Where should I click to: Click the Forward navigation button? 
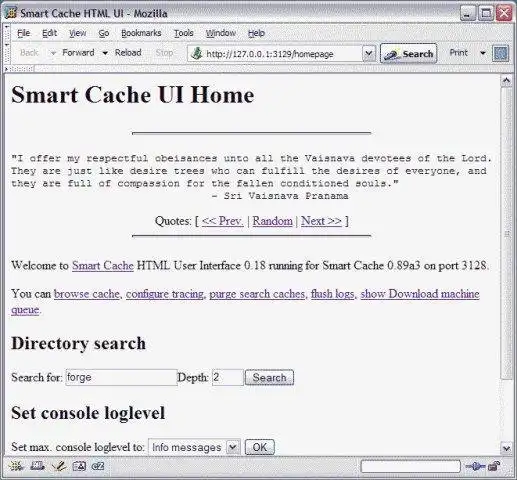pyautogui.click(x=78, y=53)
